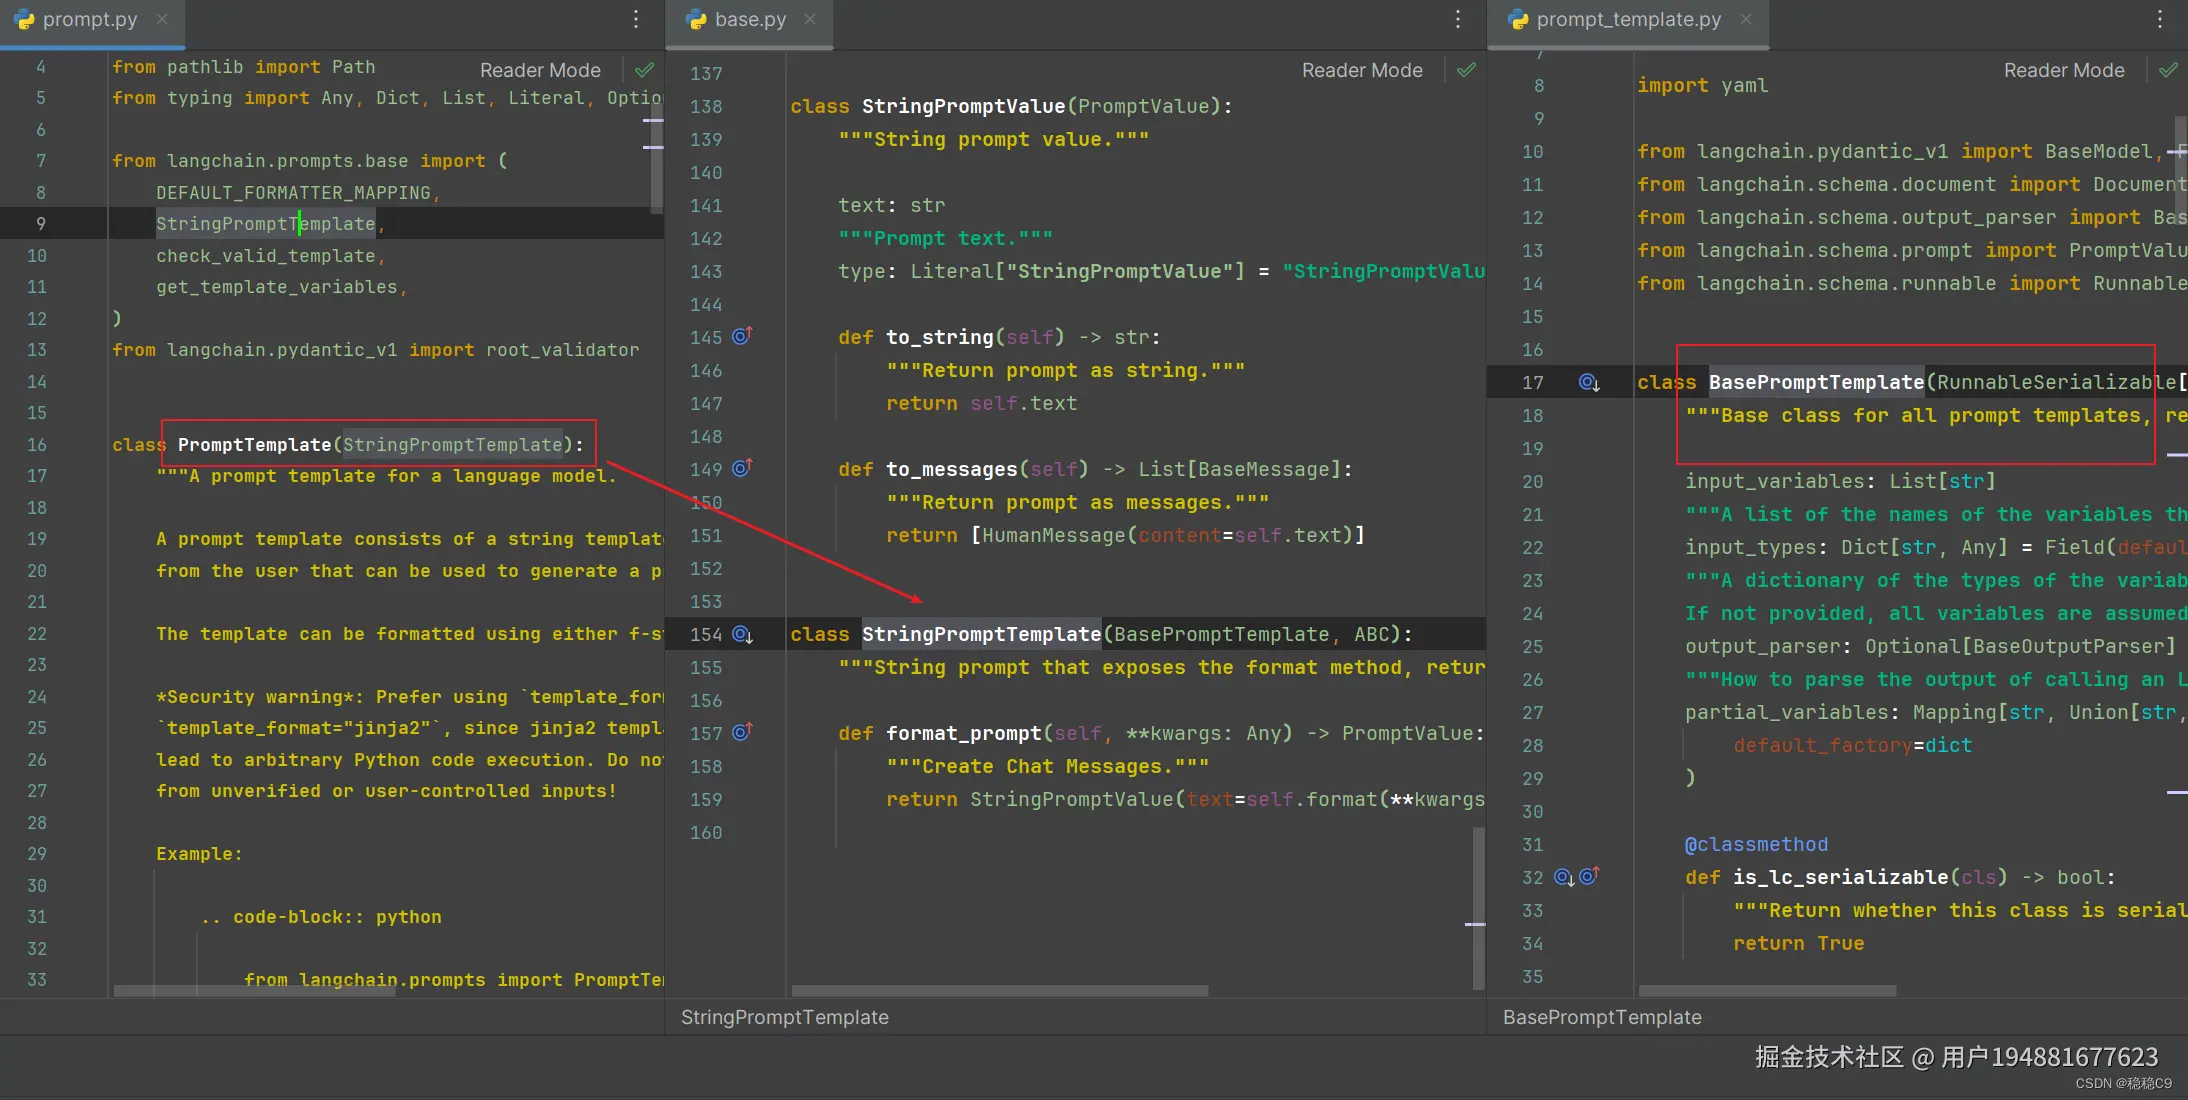Screen dimensions: 2188x1100
Task: Toggle Reader Mode in prompt_template.py editor
Action: (x=2064, y=70)
